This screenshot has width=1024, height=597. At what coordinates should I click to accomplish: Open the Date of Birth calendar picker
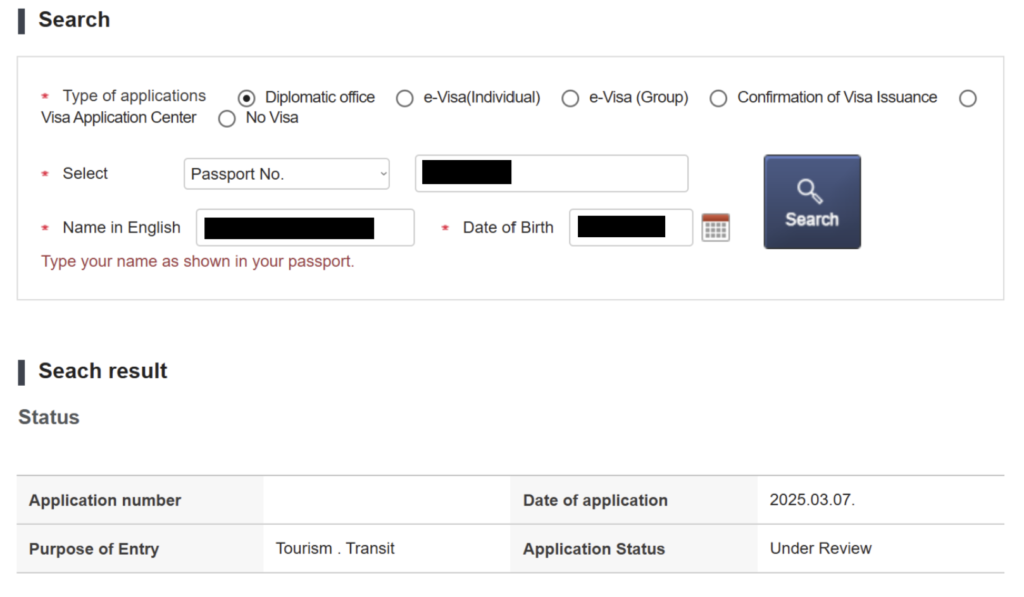tap(715, 227)
